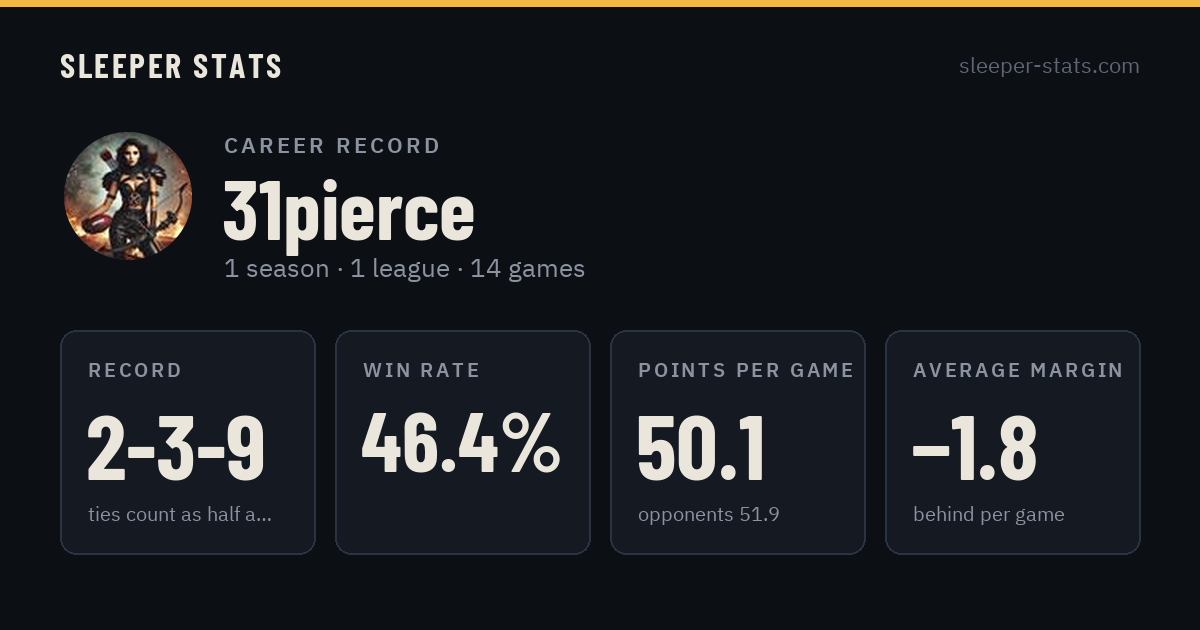Open the Average Margin card
The image size is (1200, 630).
pyautogui.click(x=1013, y=442)
